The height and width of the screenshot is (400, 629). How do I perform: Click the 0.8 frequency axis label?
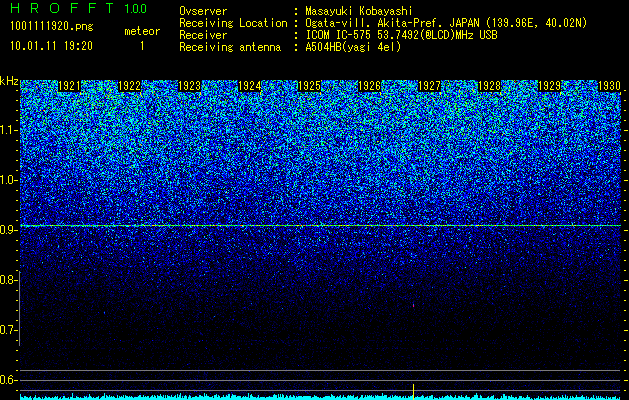point(7,280)
